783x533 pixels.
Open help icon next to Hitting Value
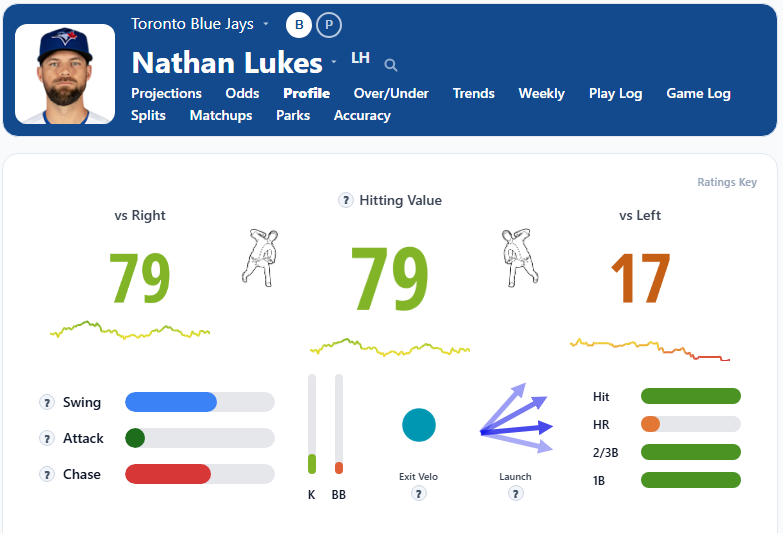(346, 200)
